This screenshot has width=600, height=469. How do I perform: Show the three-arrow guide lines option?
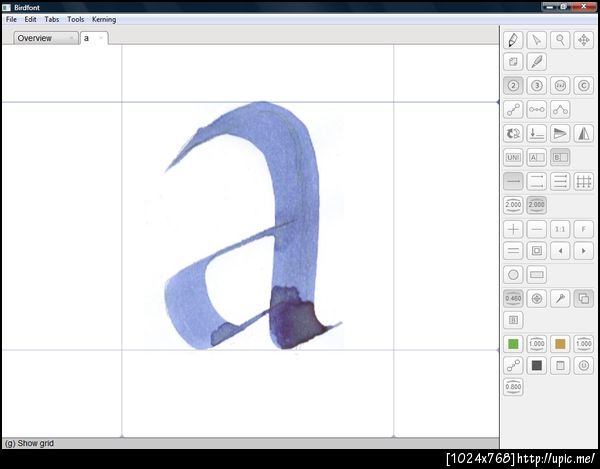[x=560, y=181]
